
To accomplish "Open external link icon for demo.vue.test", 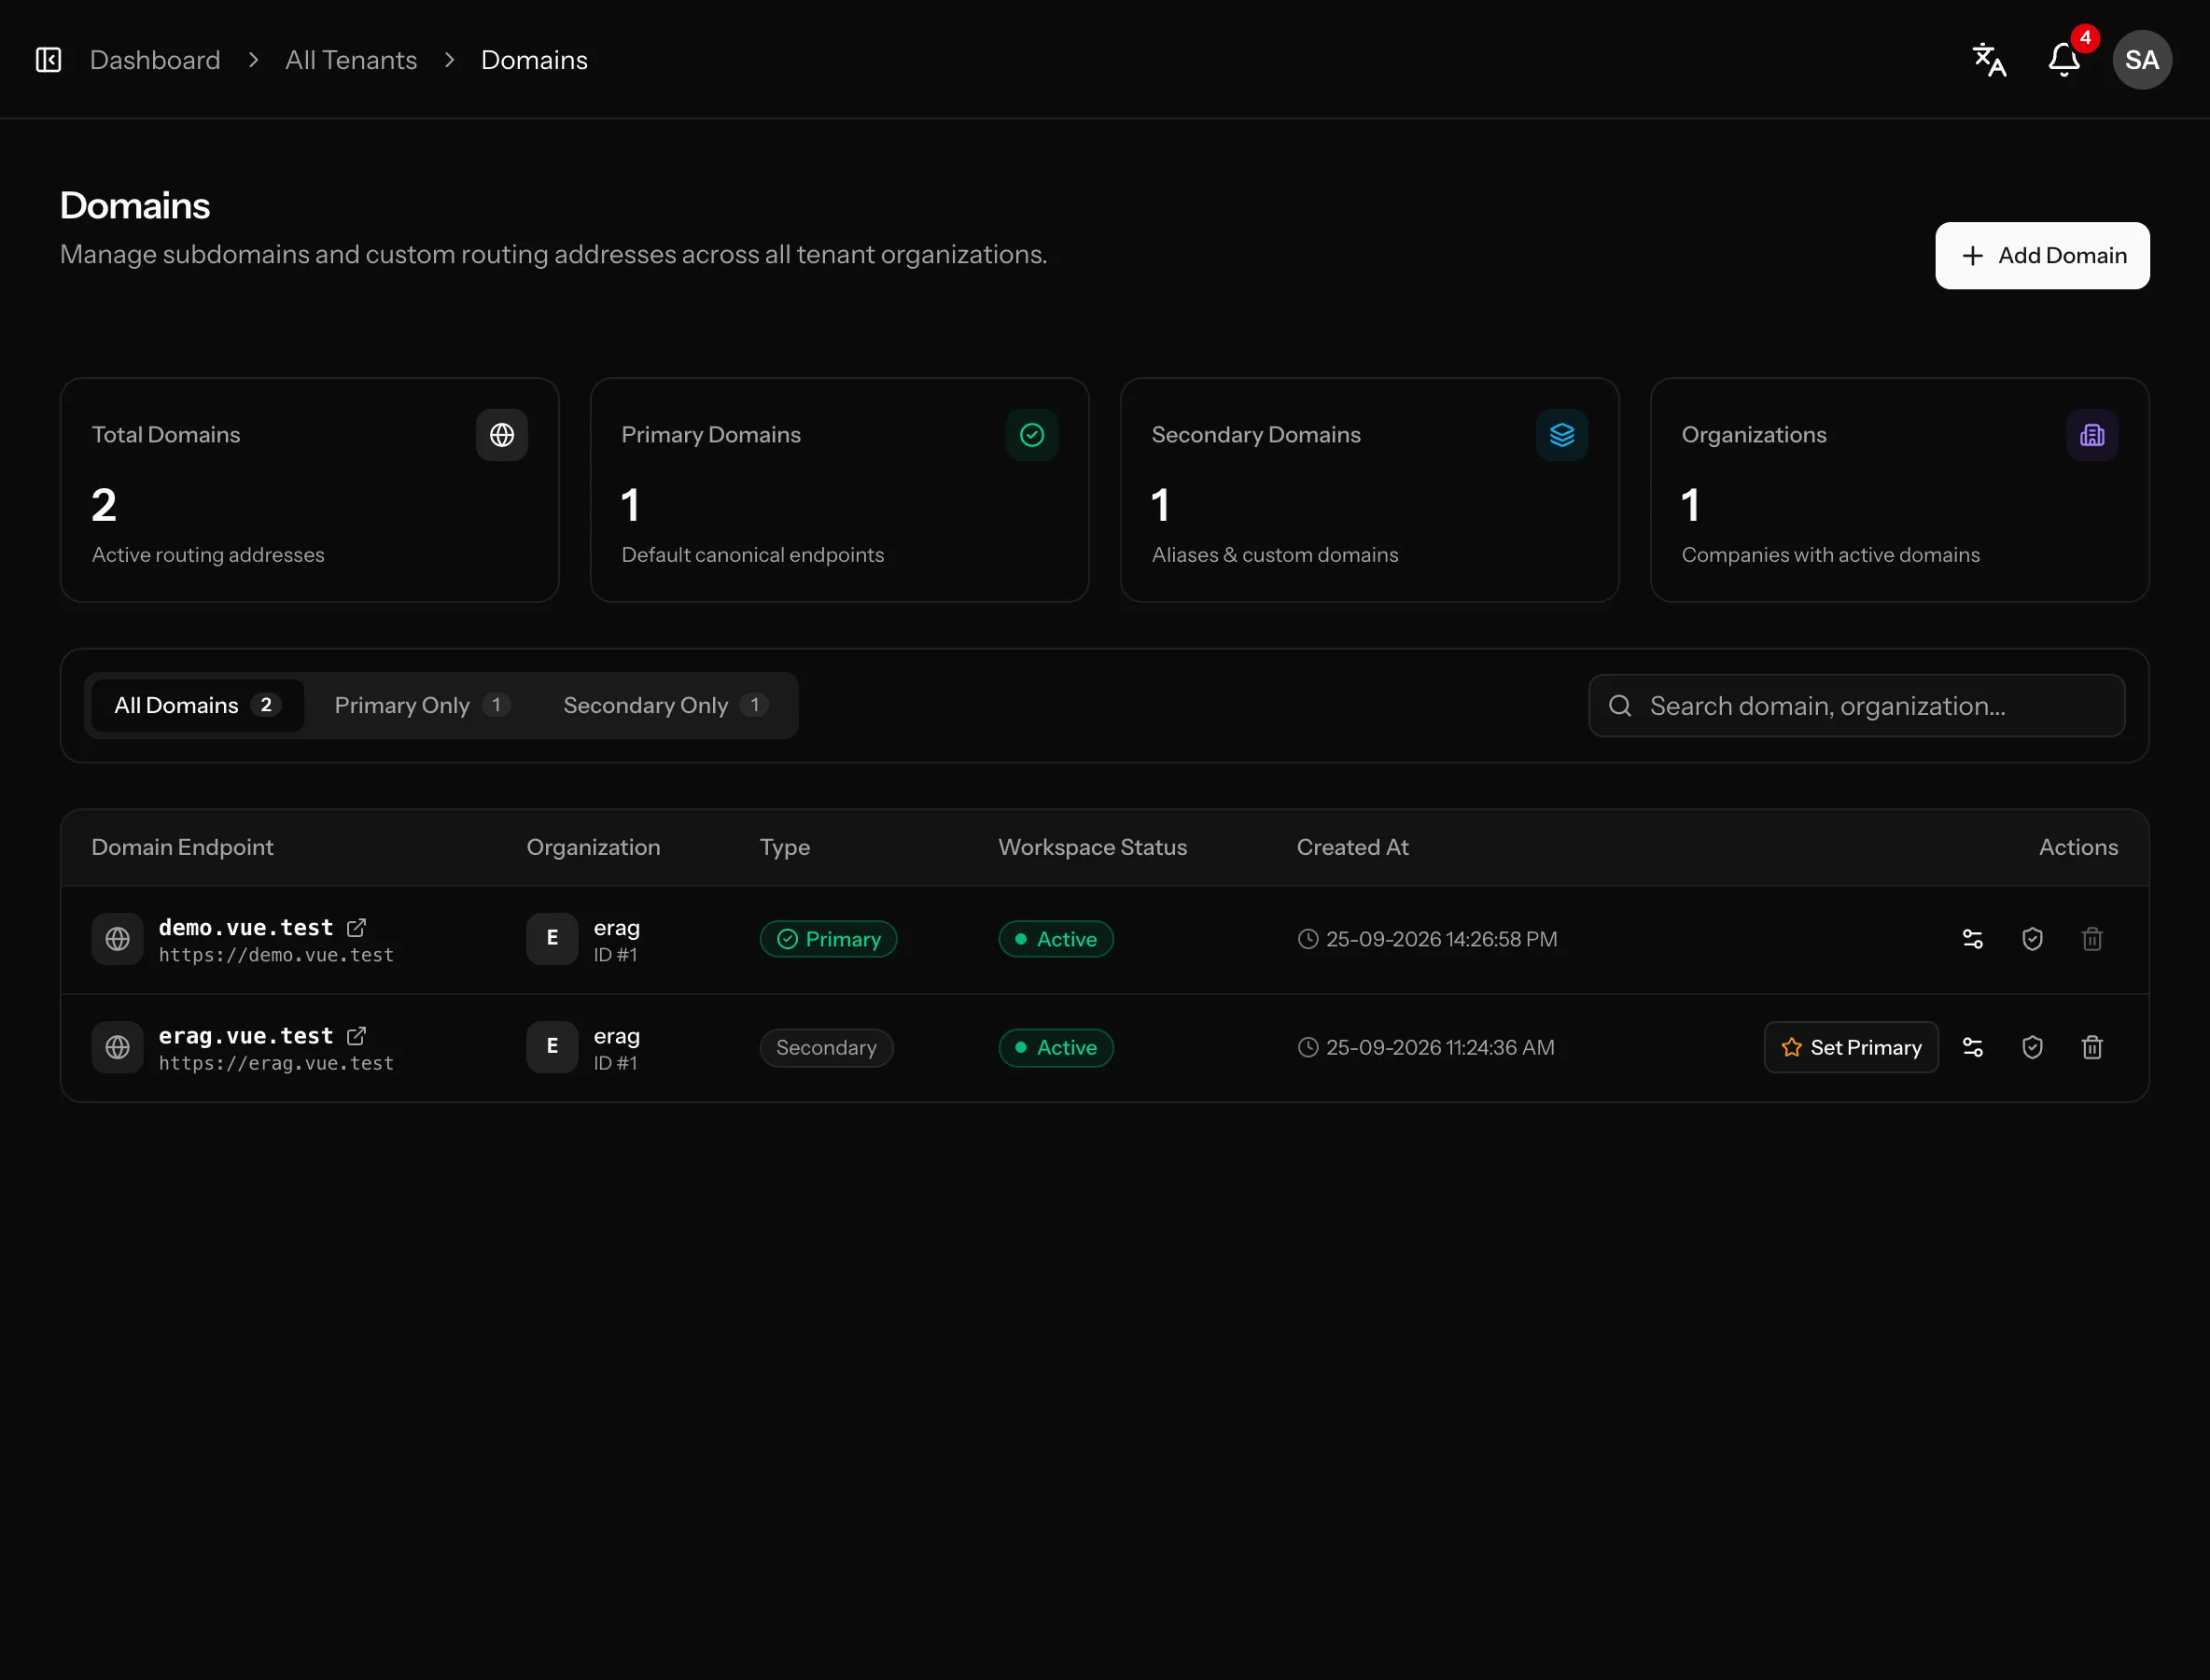I will tap(356, 928).
